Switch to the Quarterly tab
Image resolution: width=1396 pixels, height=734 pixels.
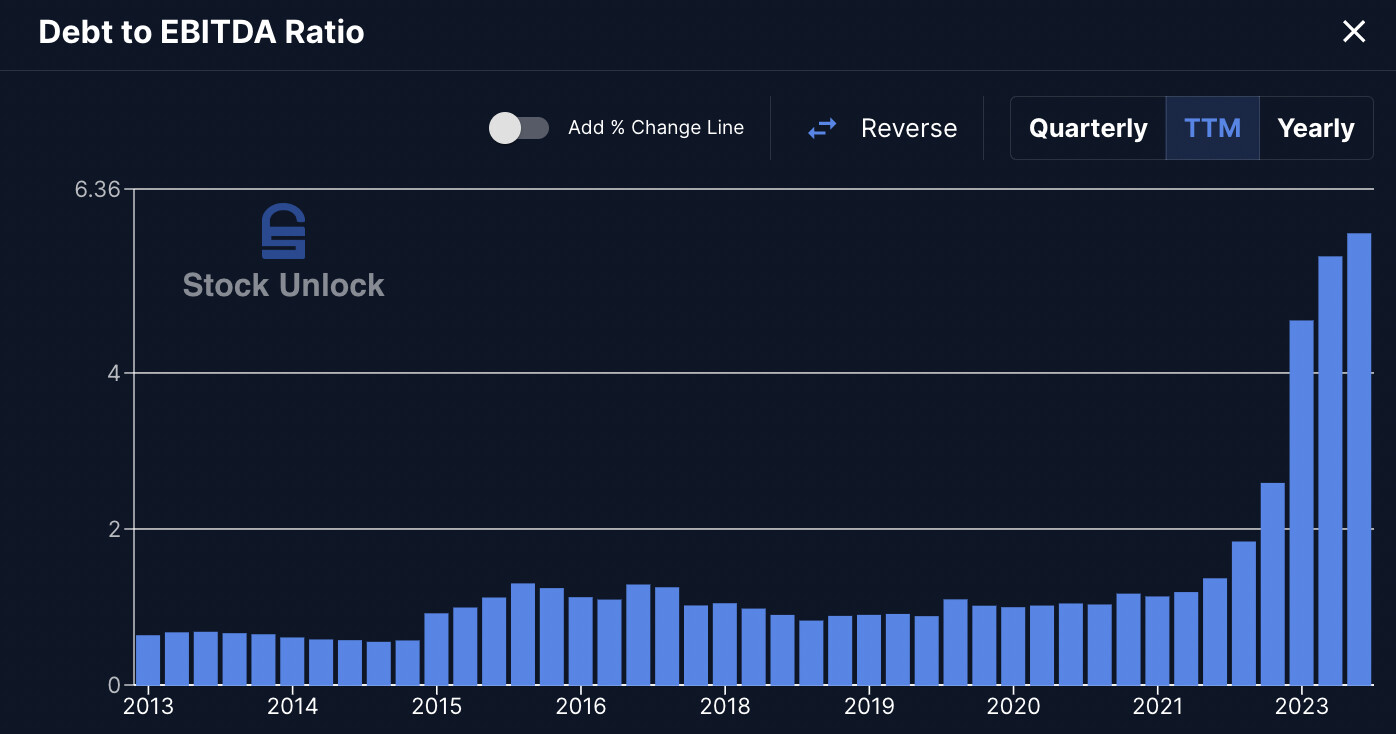(1088, 128)
